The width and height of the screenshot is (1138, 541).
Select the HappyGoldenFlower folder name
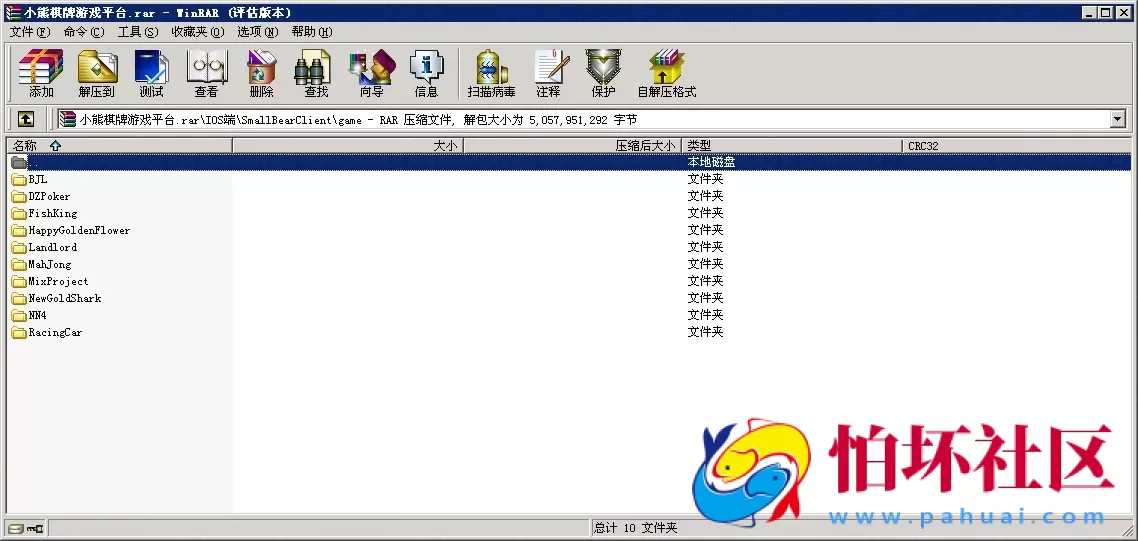79,230
